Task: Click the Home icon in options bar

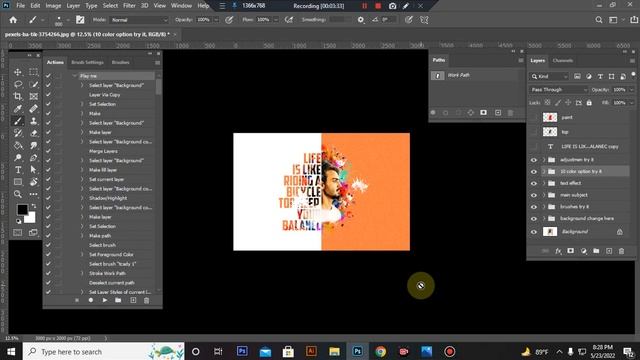Action: tap(13, 20)
